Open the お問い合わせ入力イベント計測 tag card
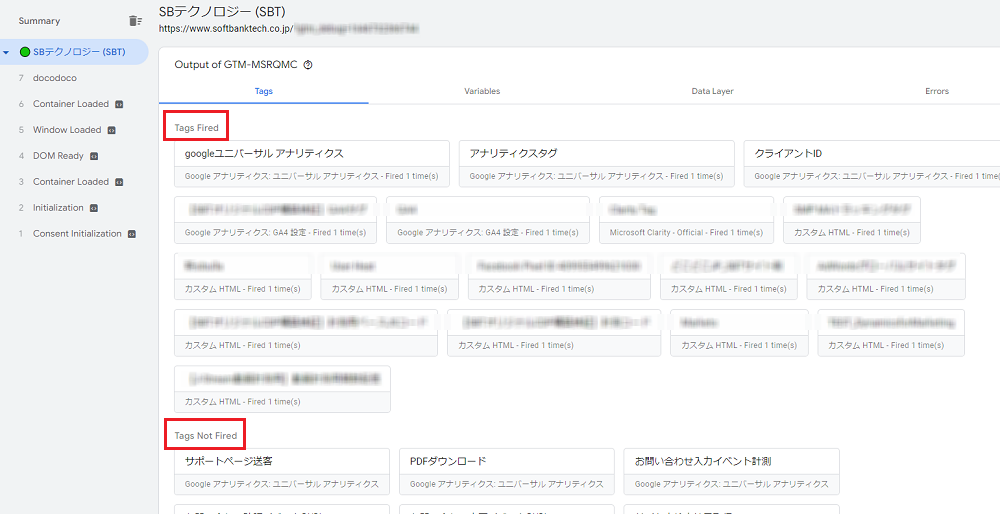 click(x=732, y=472)
